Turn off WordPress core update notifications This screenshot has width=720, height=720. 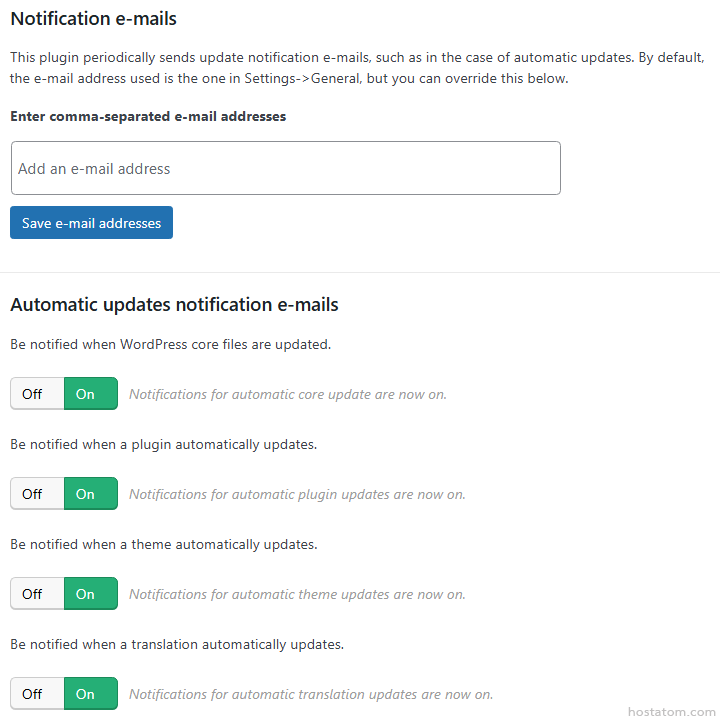coord(37,394)
